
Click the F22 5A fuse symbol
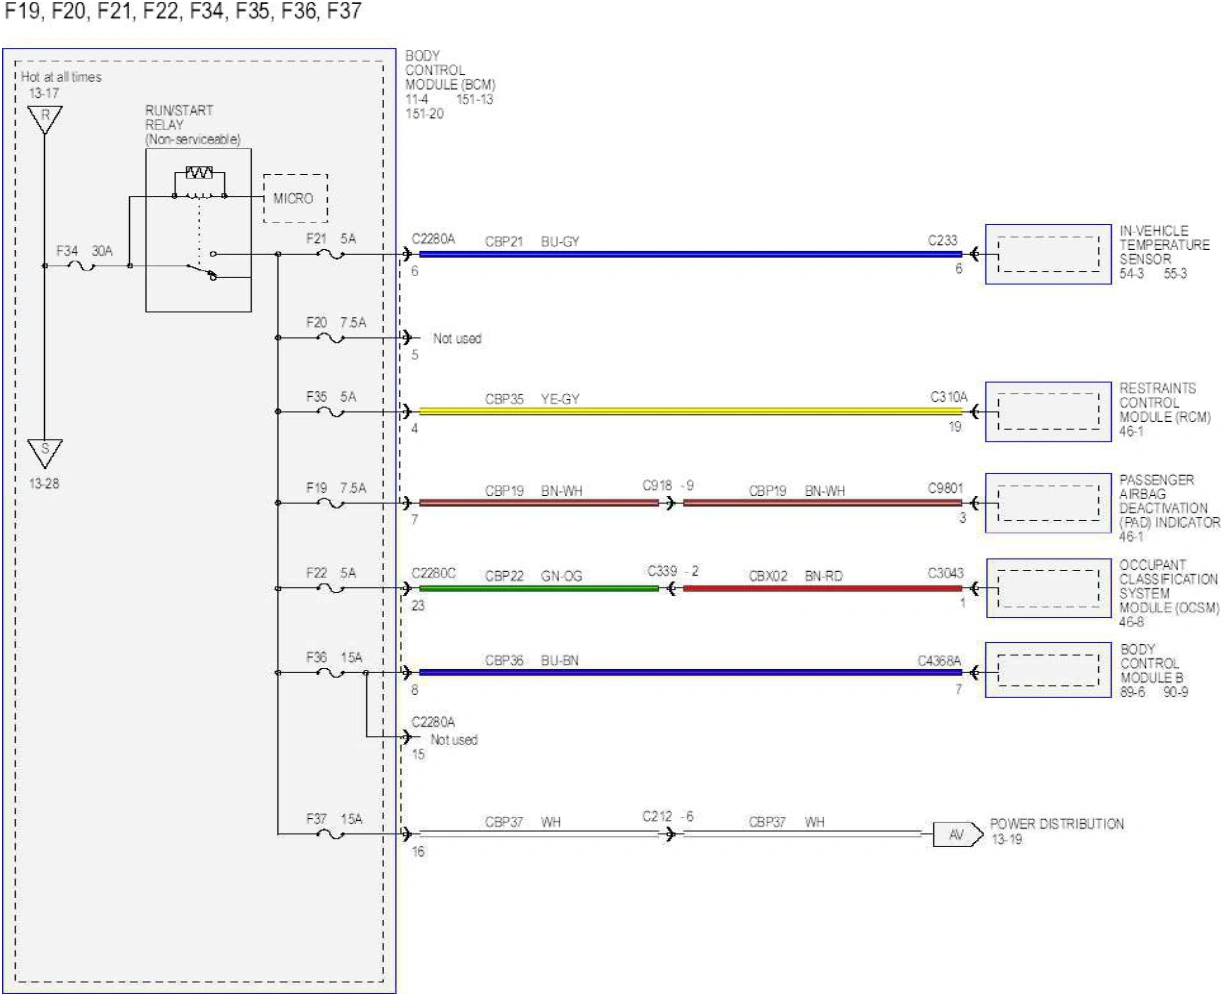pyautogui.click(x=332, y=588)
